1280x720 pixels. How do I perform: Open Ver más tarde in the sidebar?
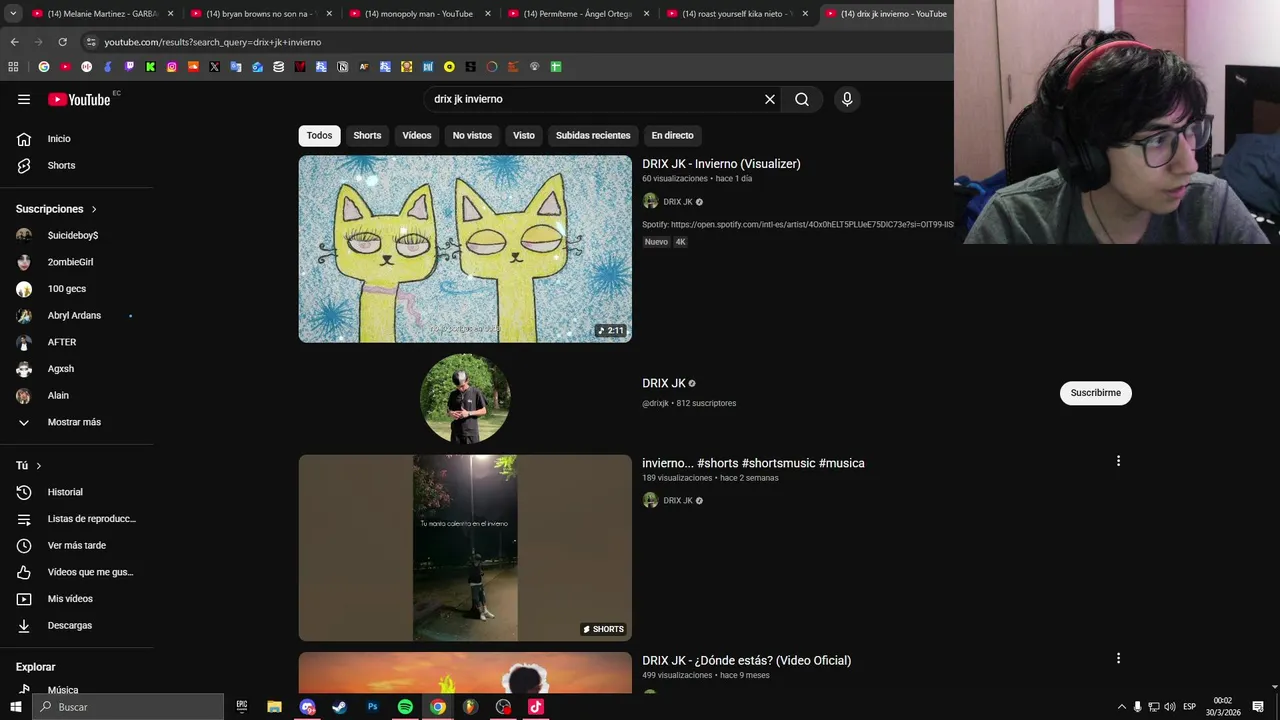pos(77,545)
